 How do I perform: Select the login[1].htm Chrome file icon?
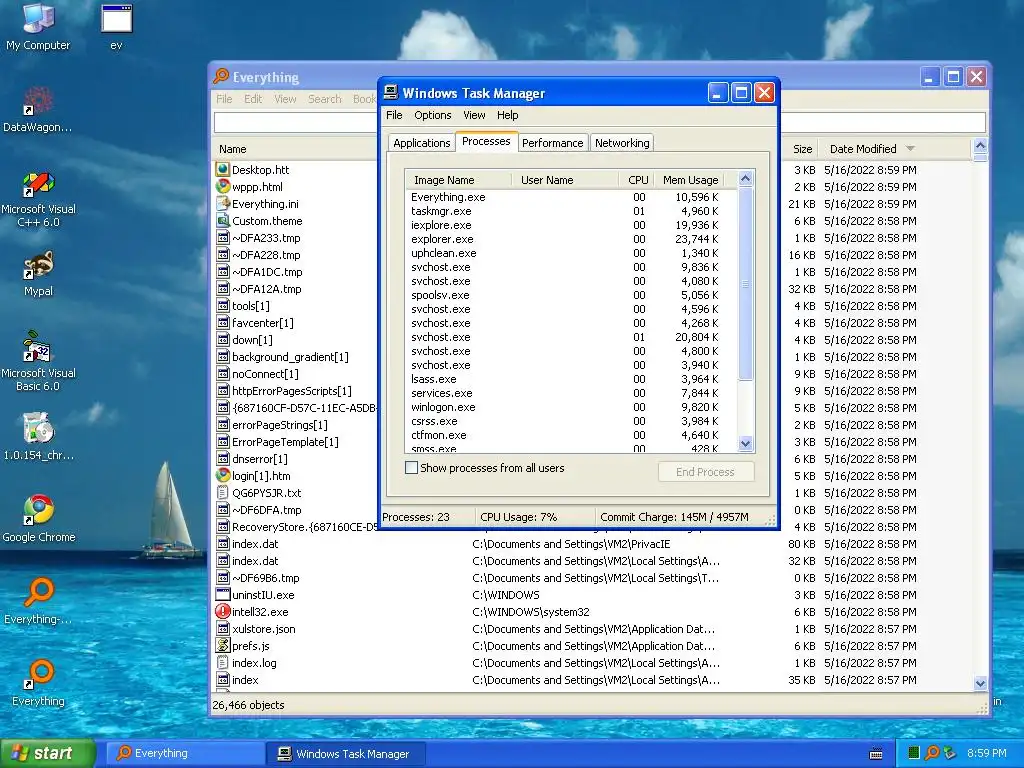(x=223, y=476)
